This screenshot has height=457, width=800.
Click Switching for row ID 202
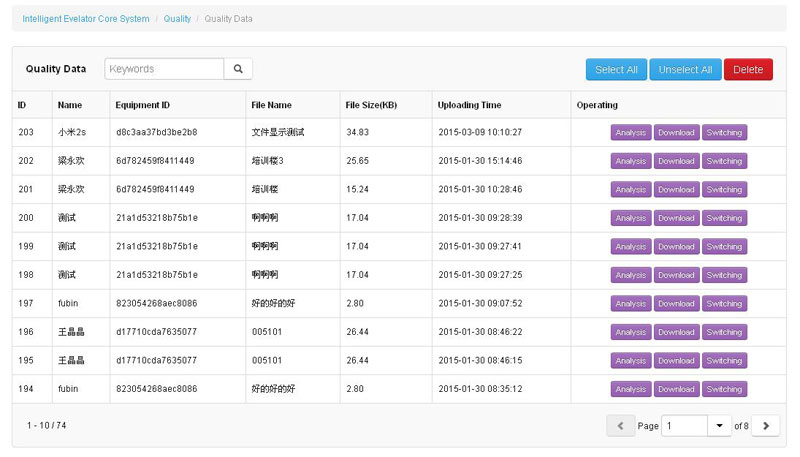point(724,161)
